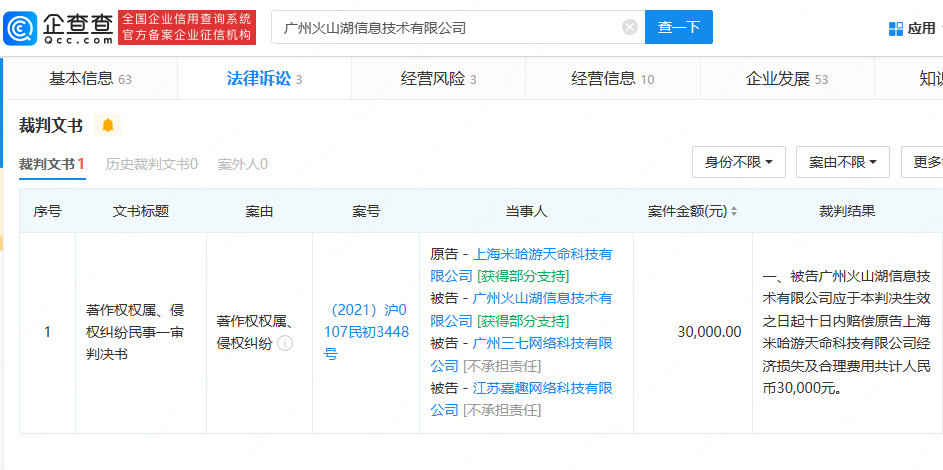Image resolution: width=943 pixels, height=470 pixels.
Task: Click the 案号 column header
Action: point(366,212)
